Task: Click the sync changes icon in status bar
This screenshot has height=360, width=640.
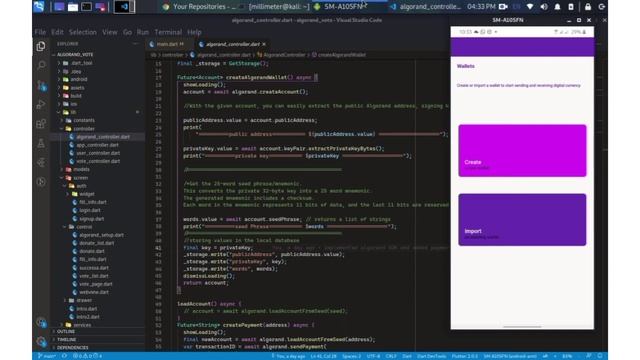Action: click(x=64, y=356)
